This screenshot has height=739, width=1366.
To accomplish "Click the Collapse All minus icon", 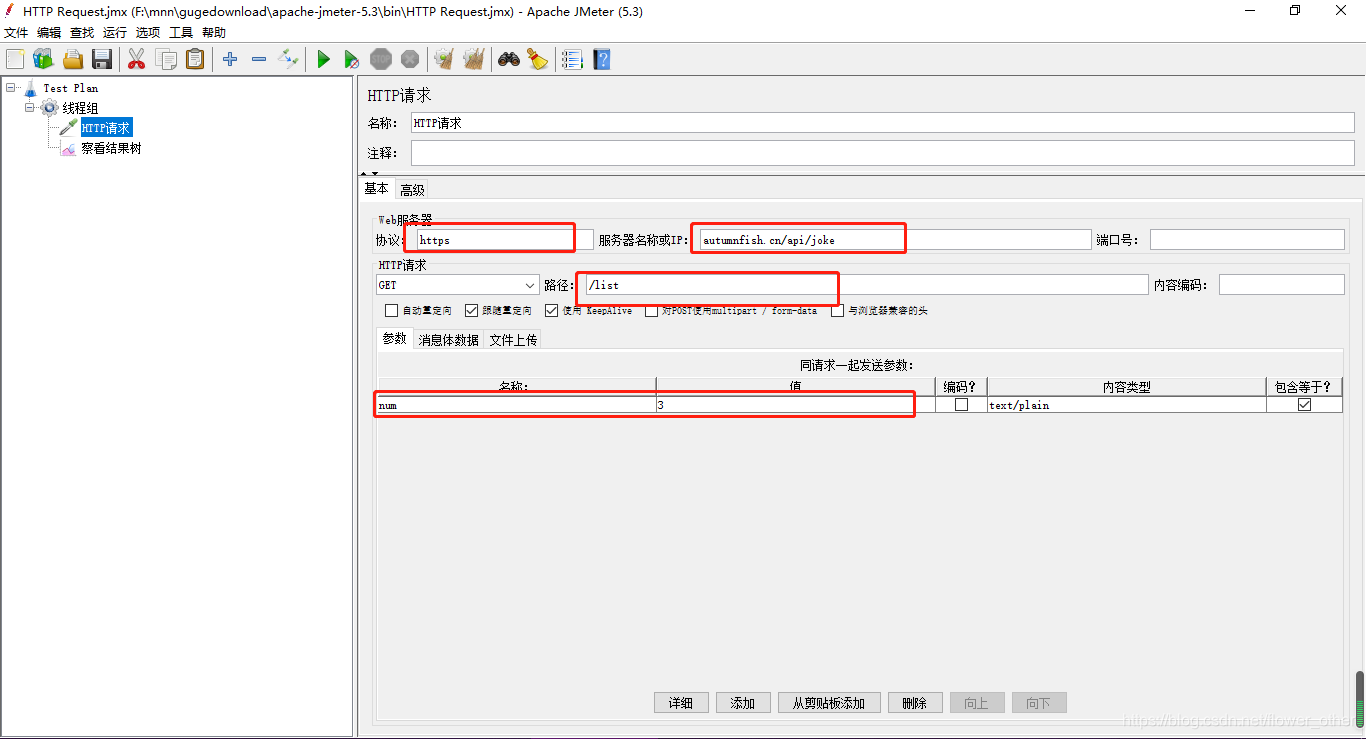I will tap(259, 59).
